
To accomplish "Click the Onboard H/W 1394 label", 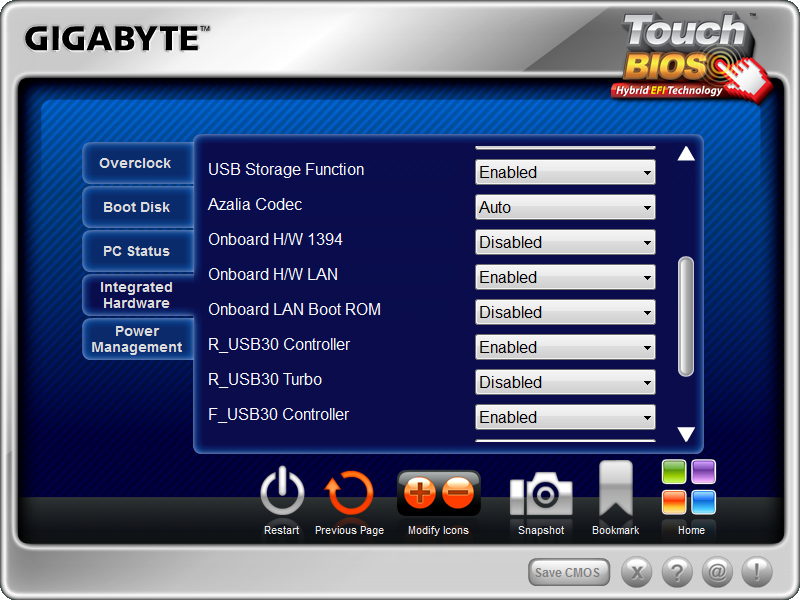I will pyautogui.click(x=276, y=239).
